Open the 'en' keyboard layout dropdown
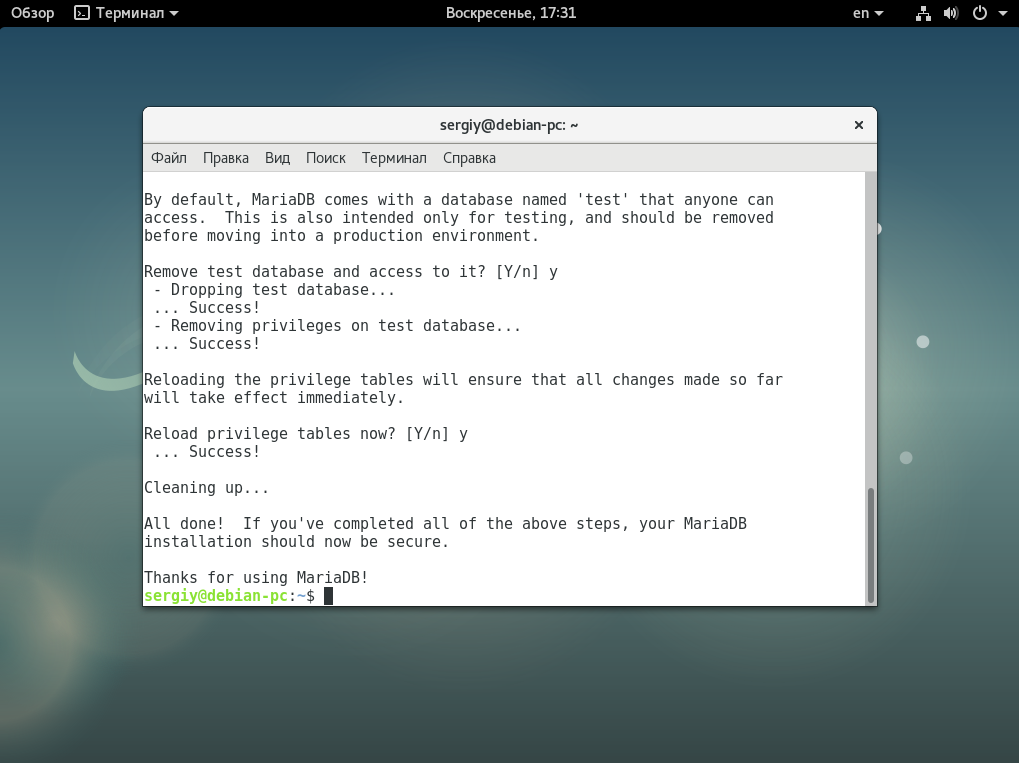This screenshot has width=1019, height=763. (x=867, y=13)
